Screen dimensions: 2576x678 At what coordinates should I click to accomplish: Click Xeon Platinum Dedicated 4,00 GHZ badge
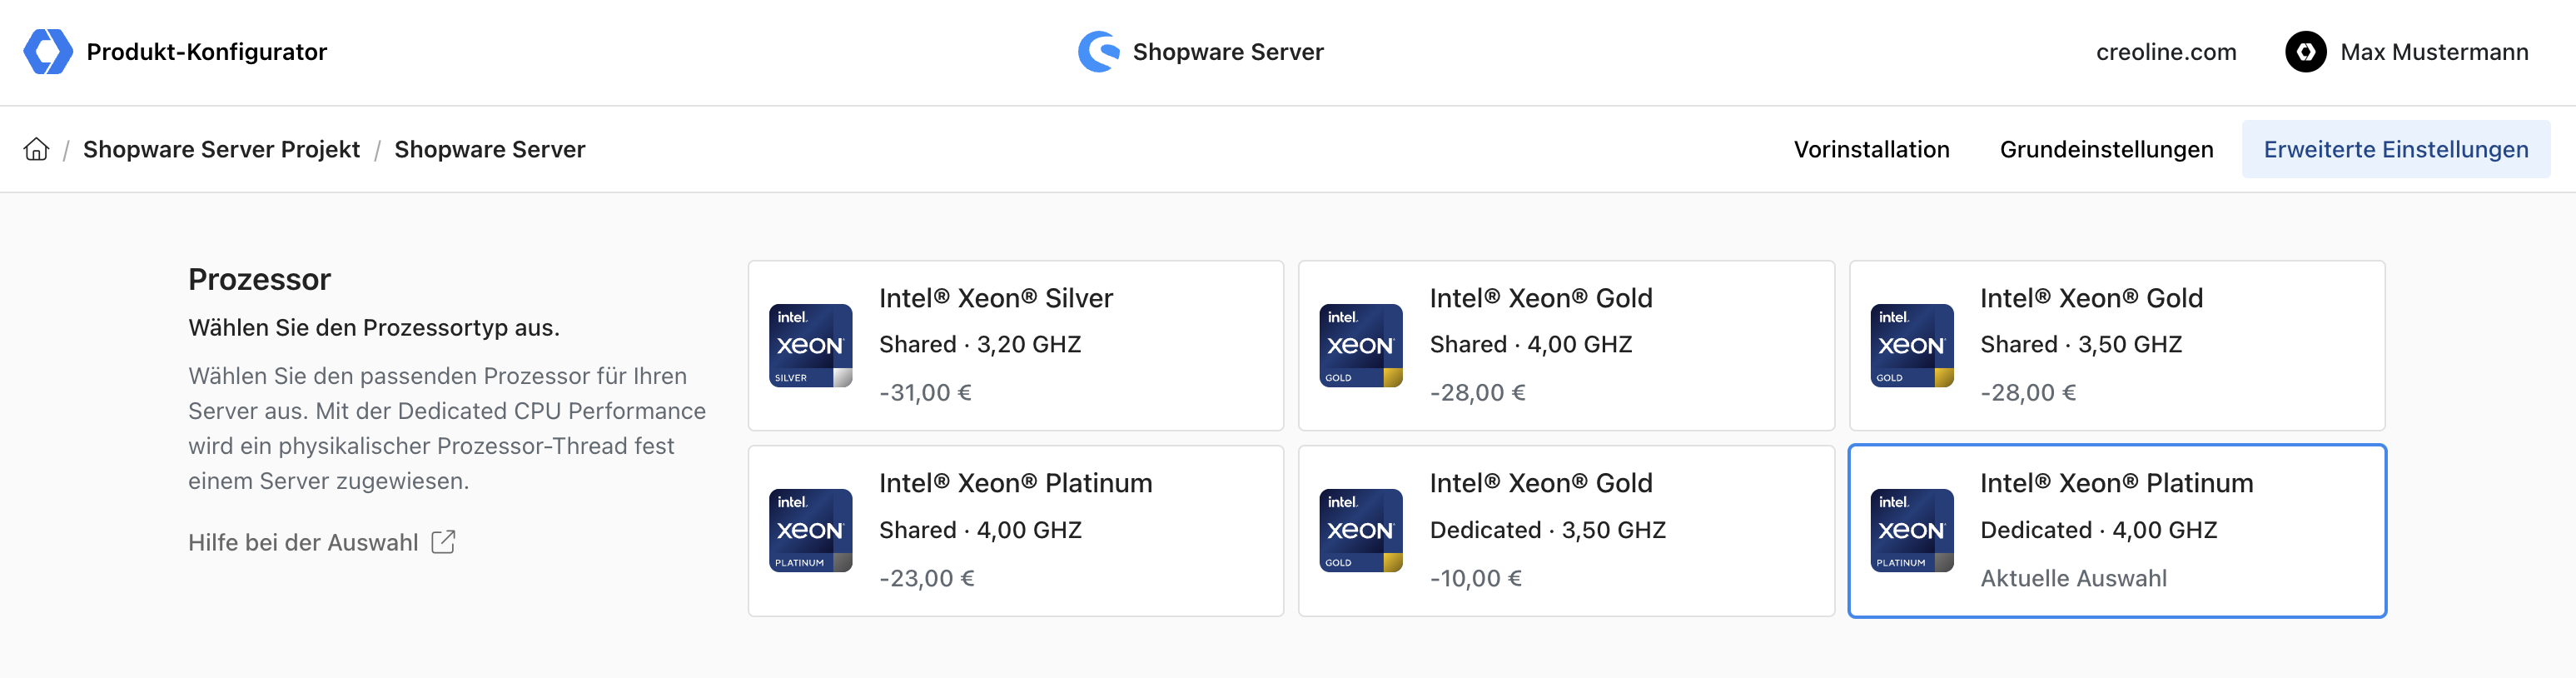click(1911, 531)
